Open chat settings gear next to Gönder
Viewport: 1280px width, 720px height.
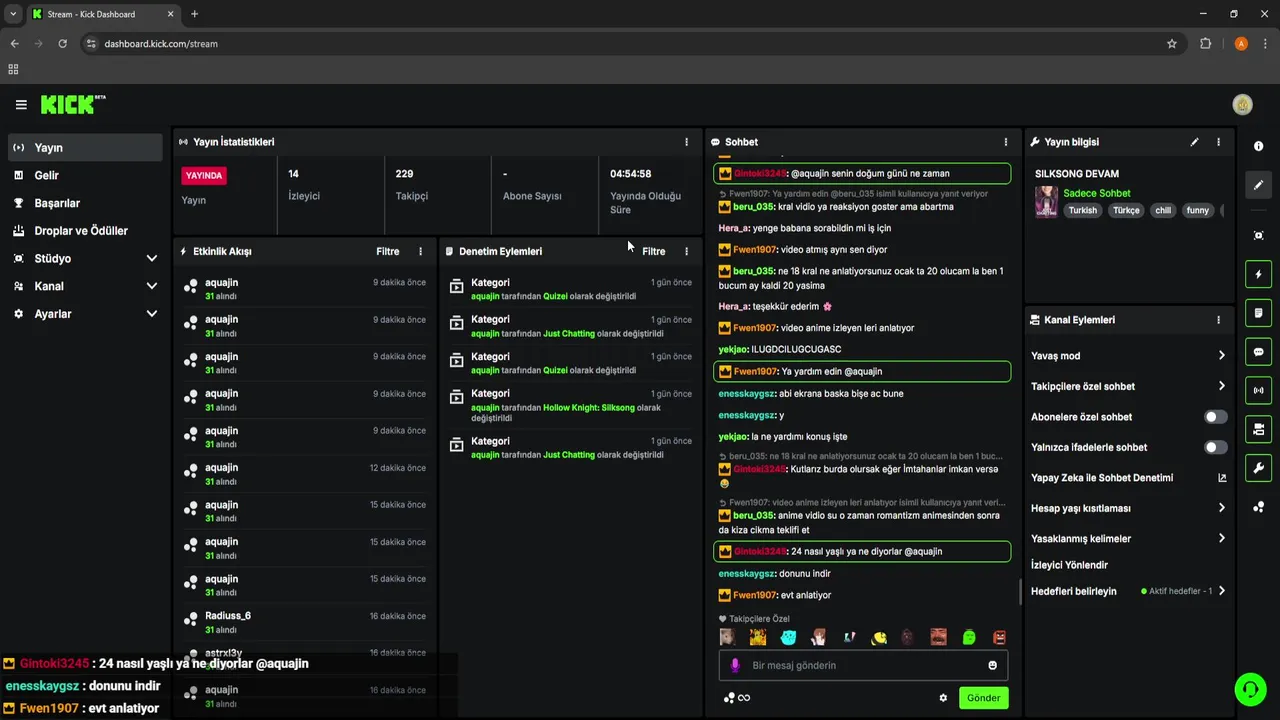pos(942,698)
